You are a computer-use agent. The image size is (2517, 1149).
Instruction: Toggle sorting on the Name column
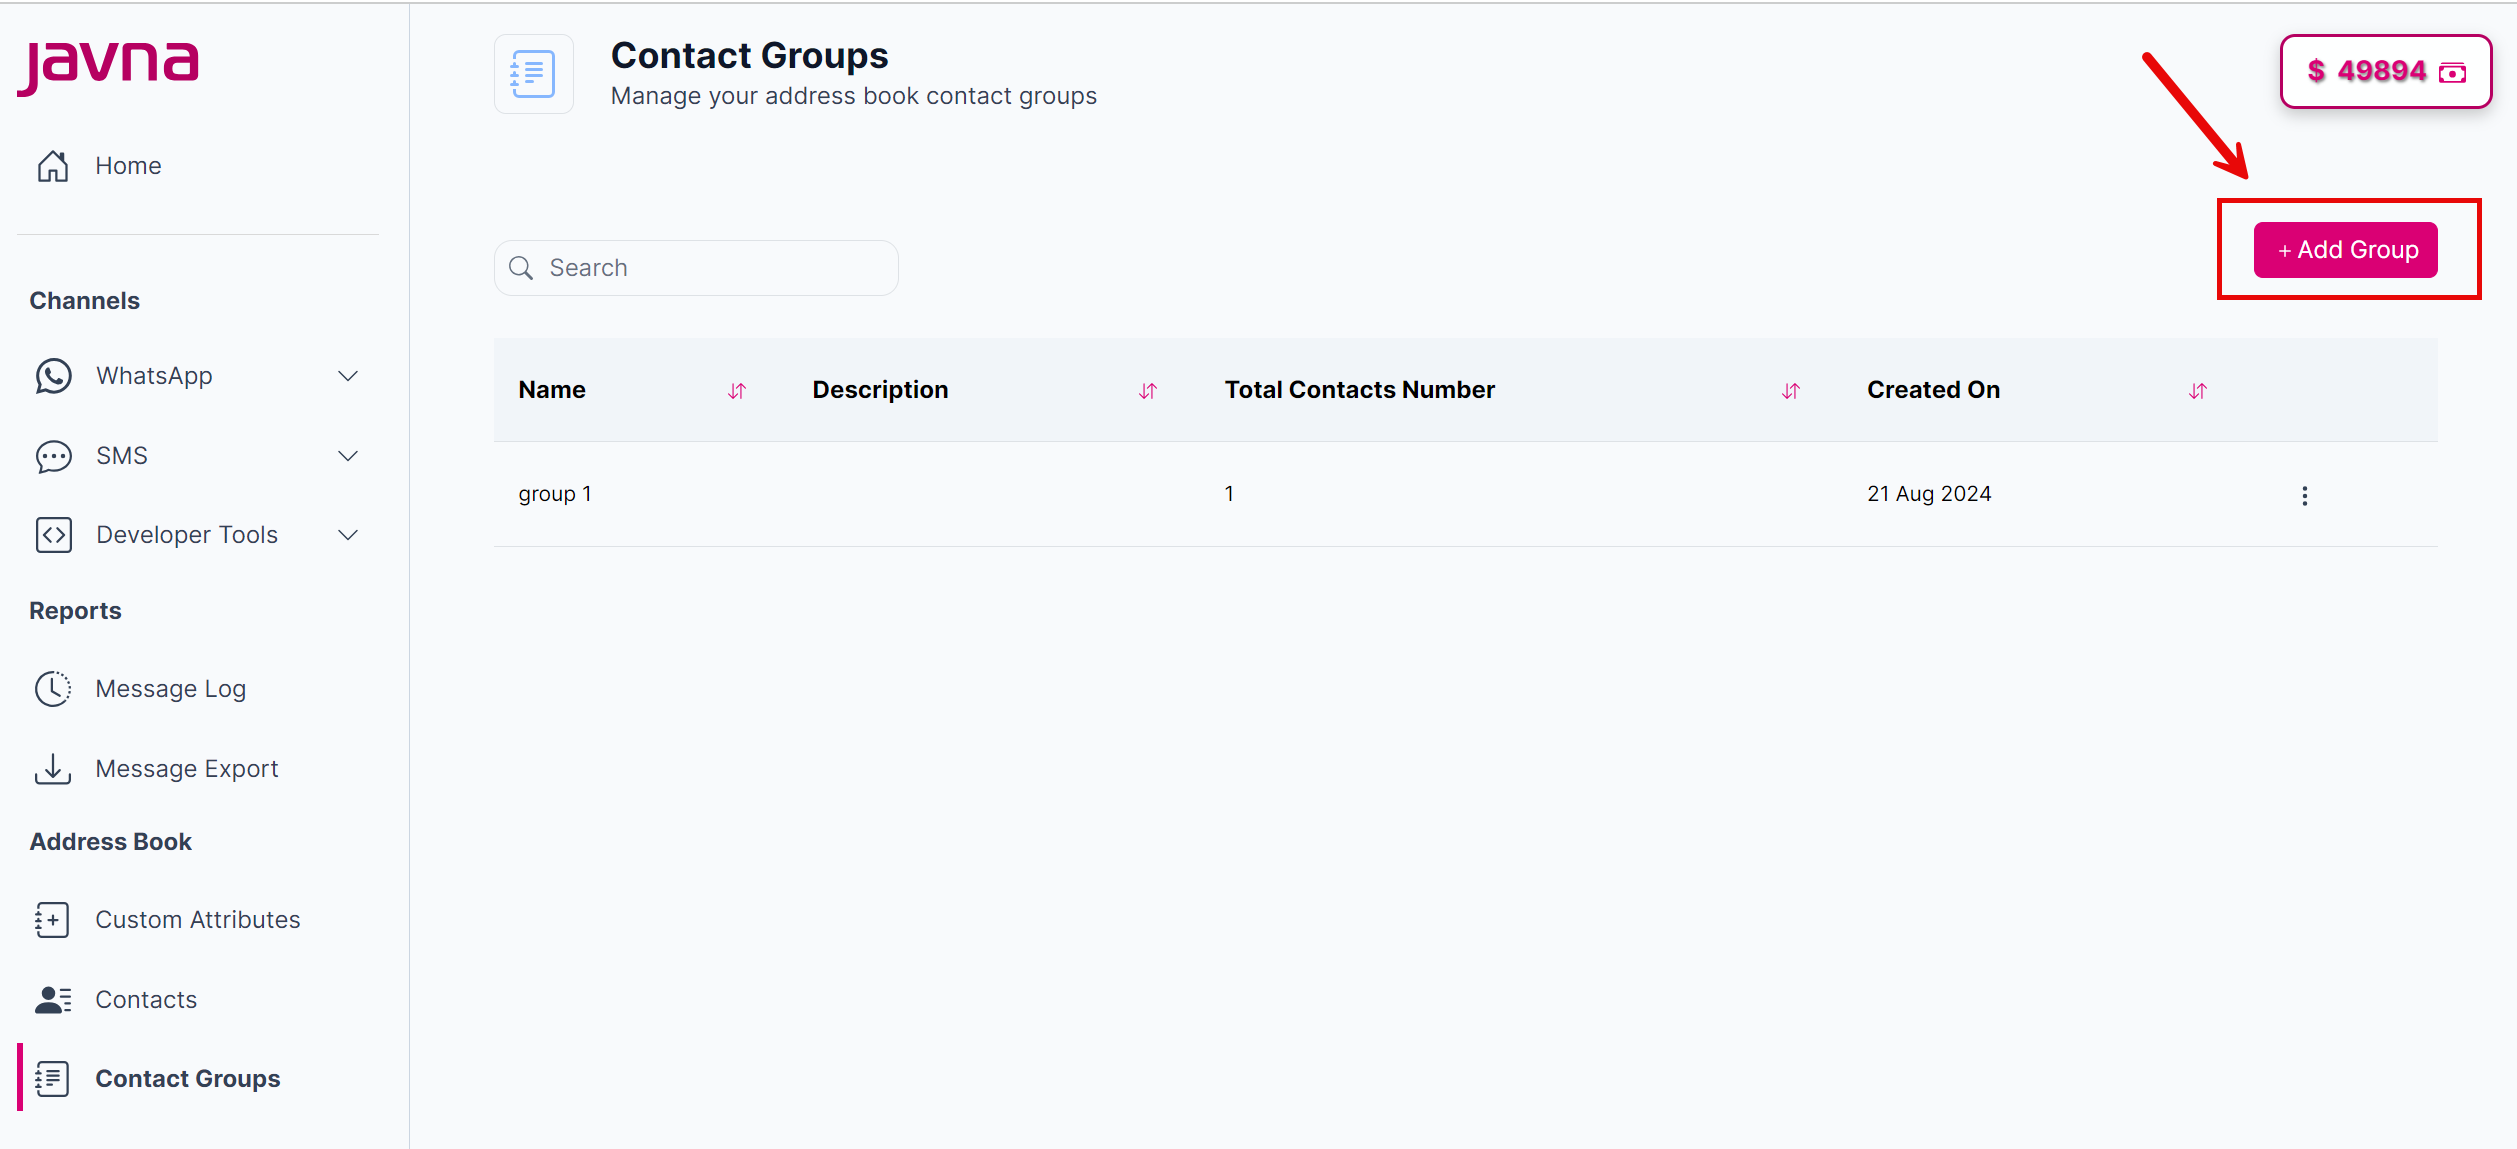737,391
